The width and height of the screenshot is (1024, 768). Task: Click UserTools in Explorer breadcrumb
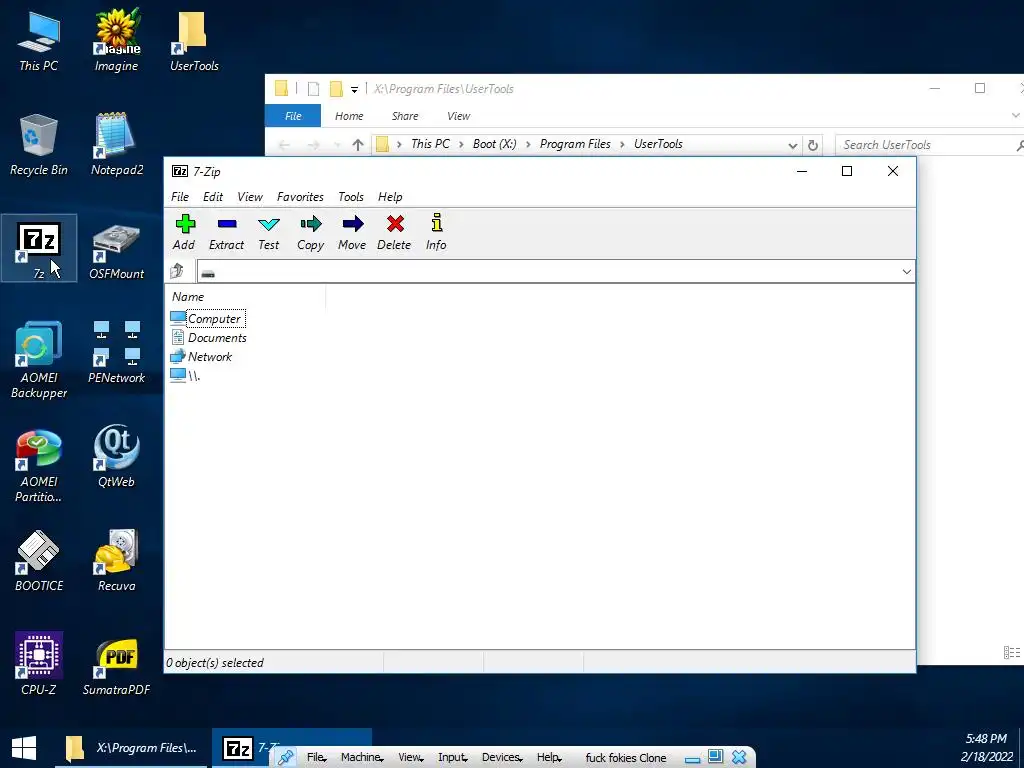pyautogui.click(x=658, y=144)
